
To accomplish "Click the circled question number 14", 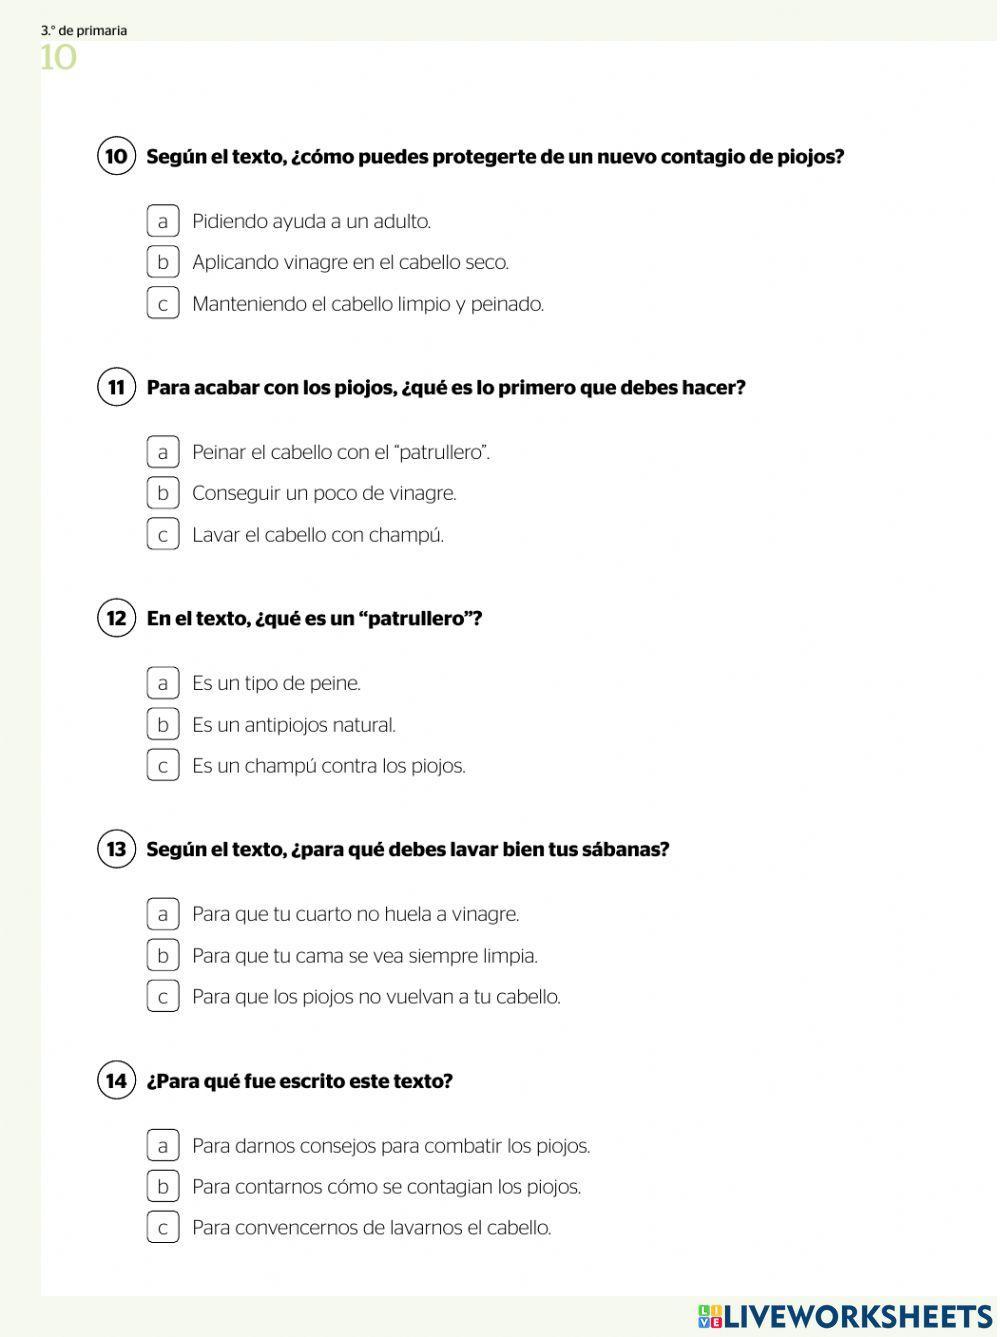I will pos(116,1081).
